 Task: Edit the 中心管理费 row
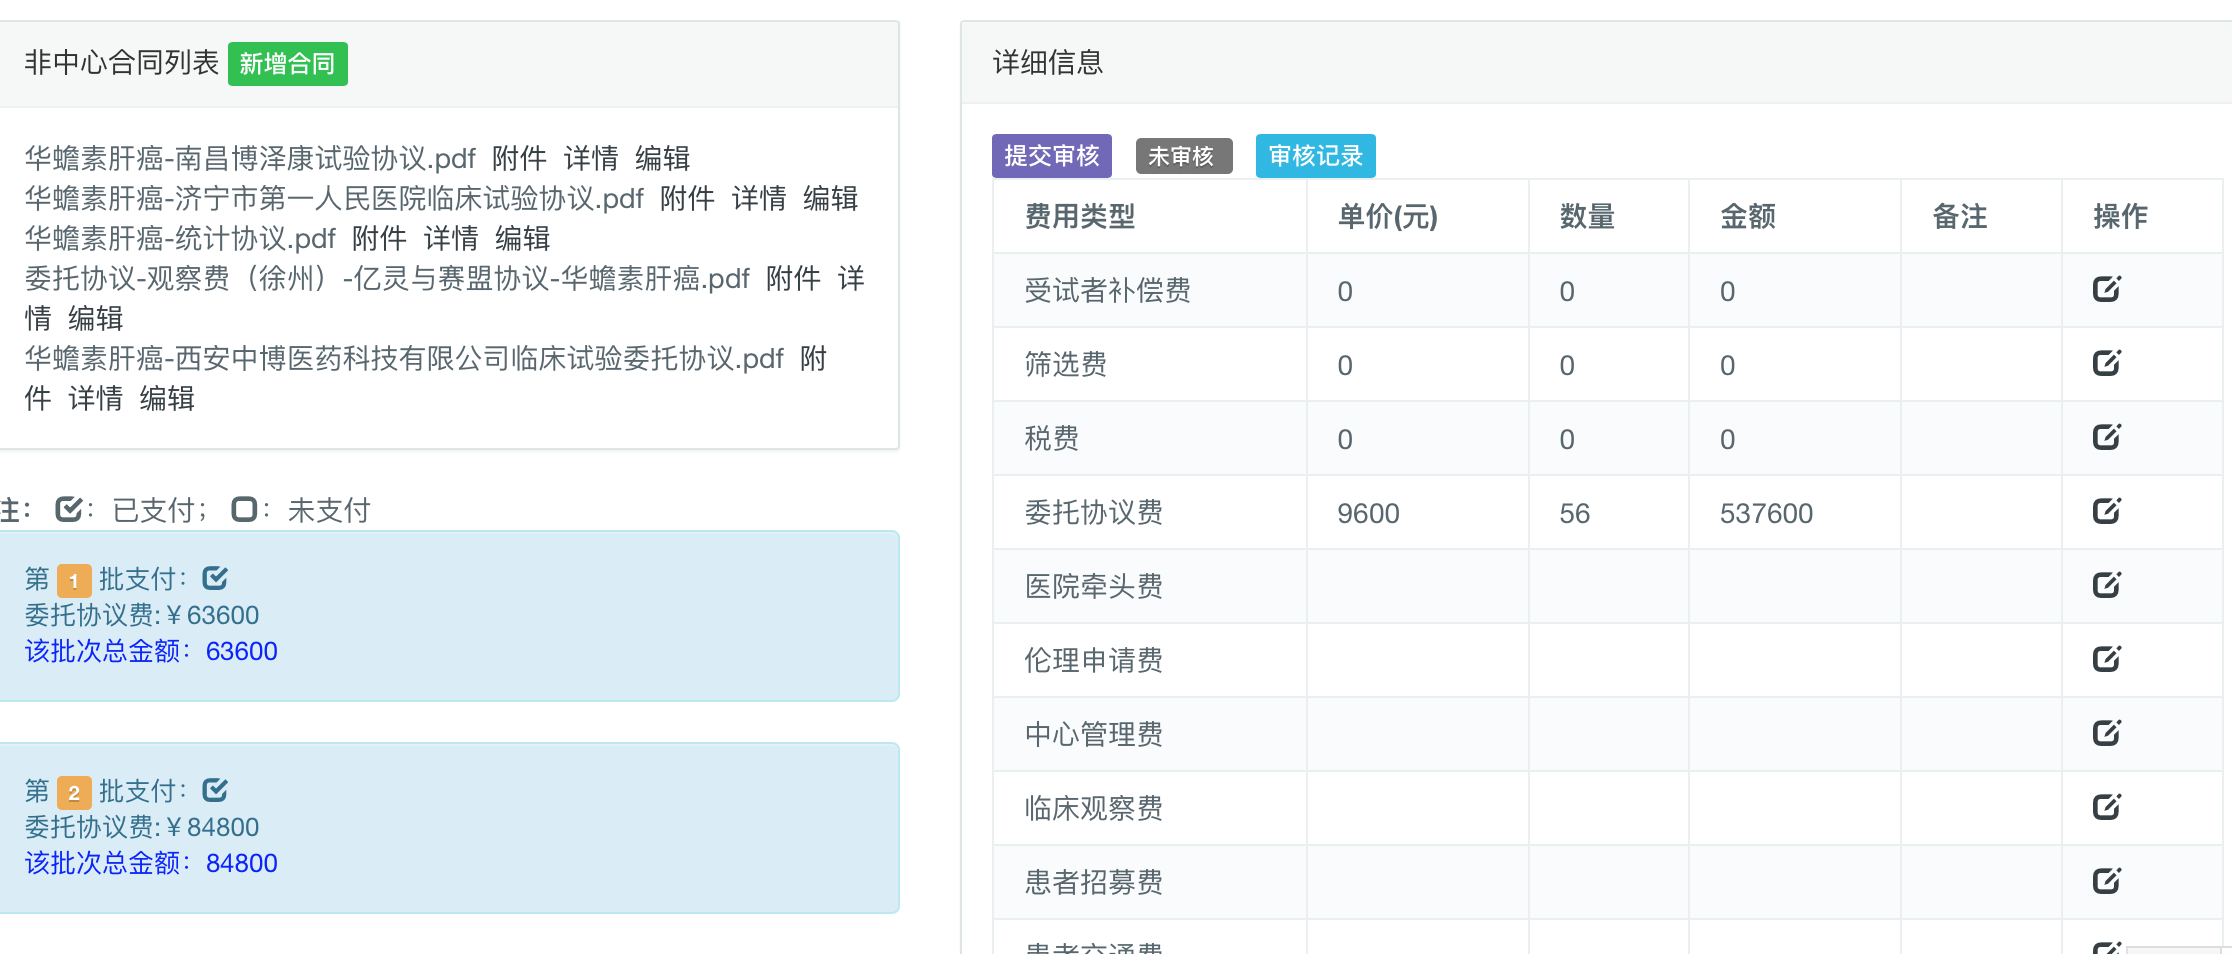(x=2107, y=733)
